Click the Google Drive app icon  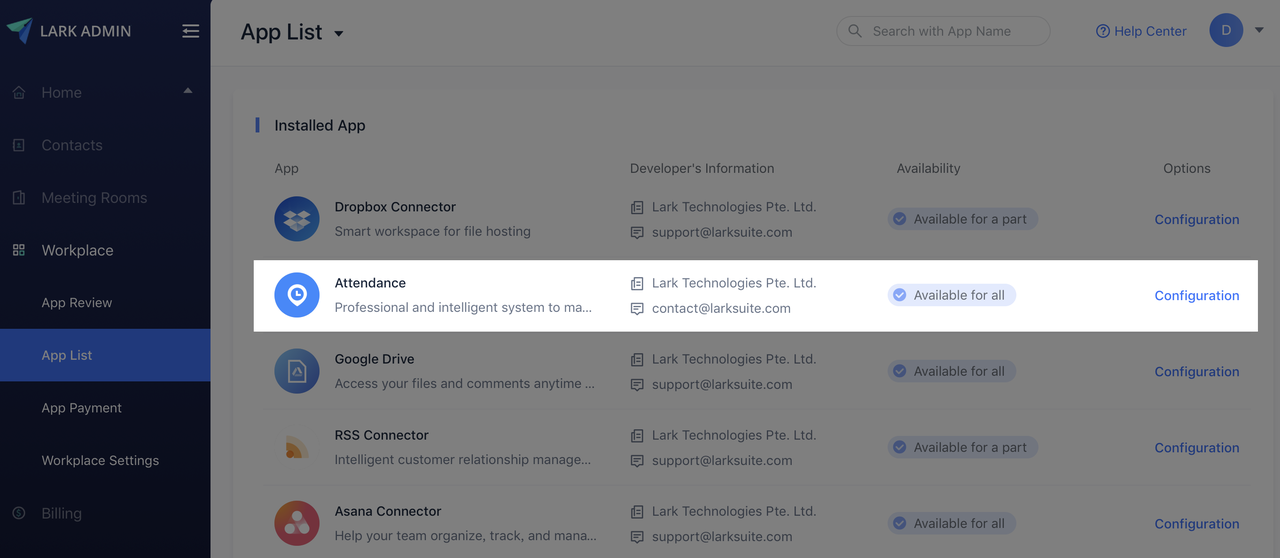(x=297, y=371)
